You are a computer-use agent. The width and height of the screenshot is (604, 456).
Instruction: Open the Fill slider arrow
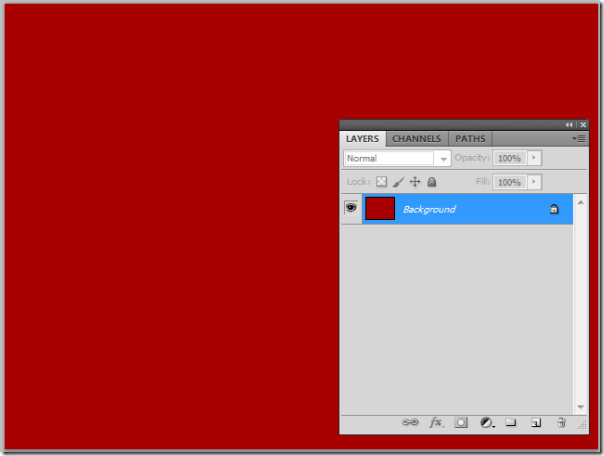(x=534, y=182)
